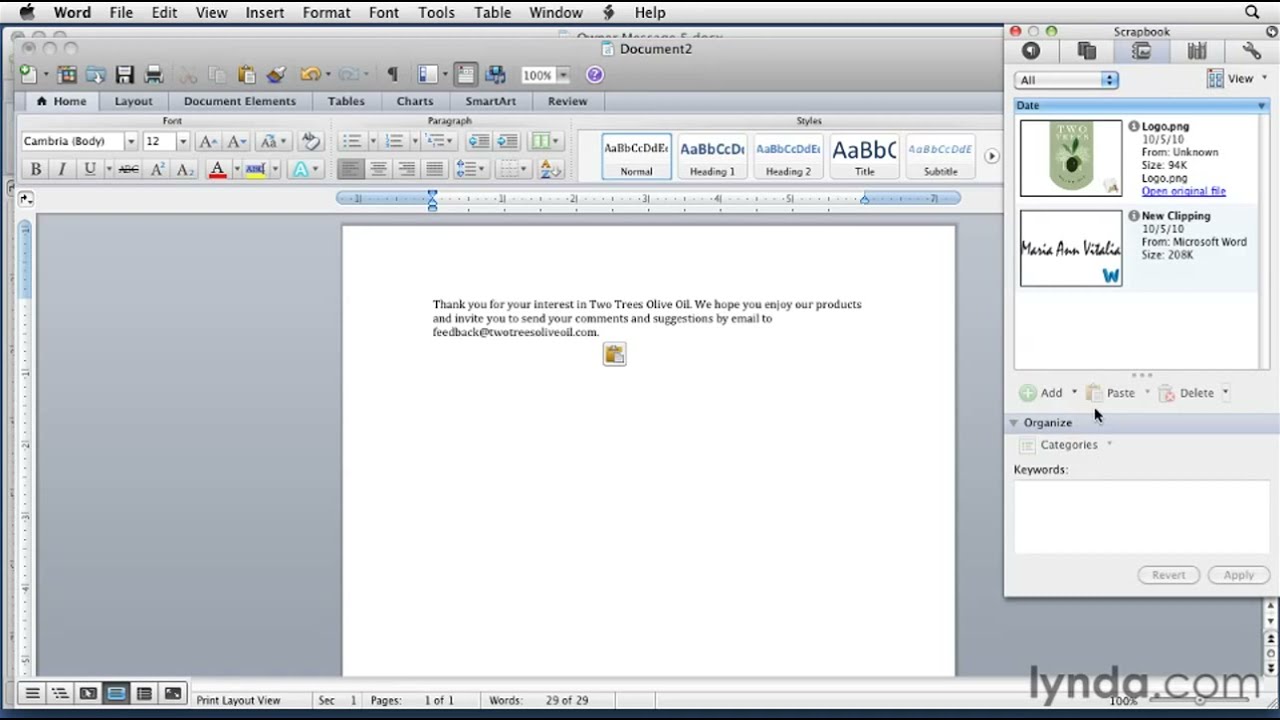Toggle Align Text Right
Viewport: 1280px width, 720px height.
406,169
